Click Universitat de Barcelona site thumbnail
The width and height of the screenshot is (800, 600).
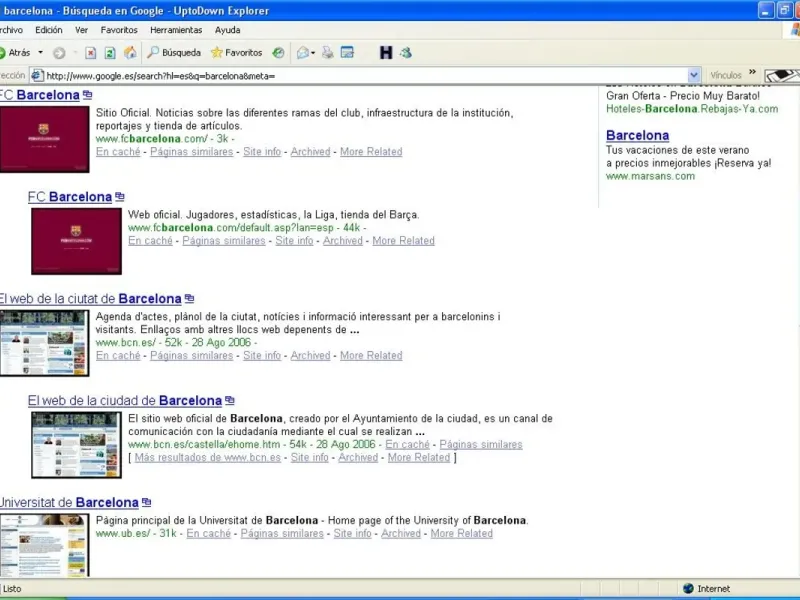(44, 546)
